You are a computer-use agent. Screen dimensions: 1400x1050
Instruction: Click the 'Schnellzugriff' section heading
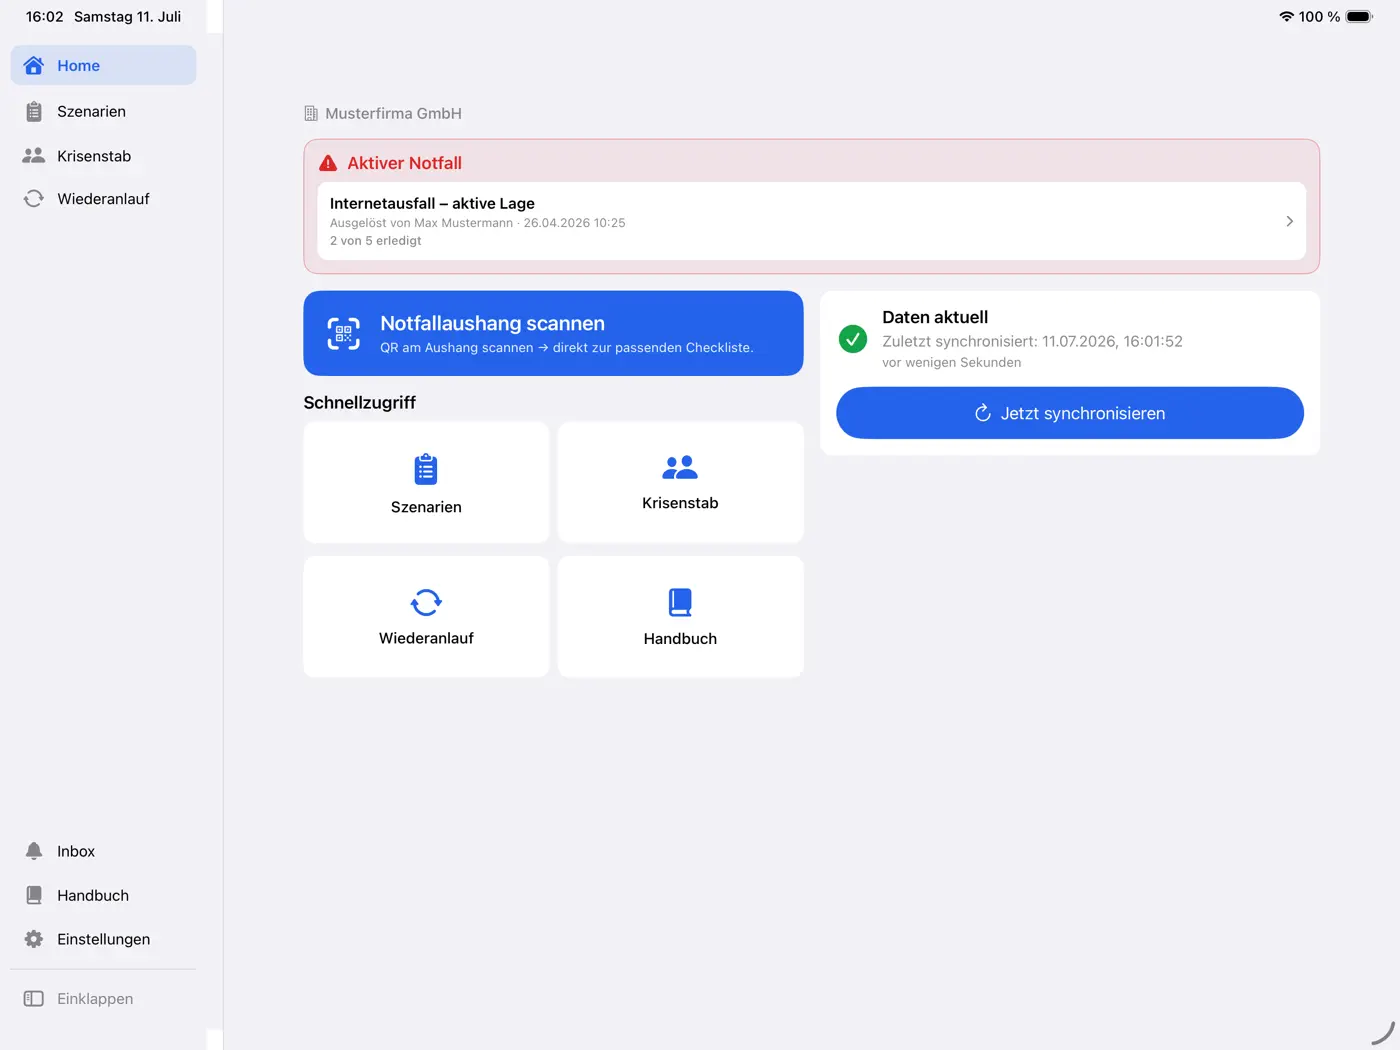tap(359, 402)
